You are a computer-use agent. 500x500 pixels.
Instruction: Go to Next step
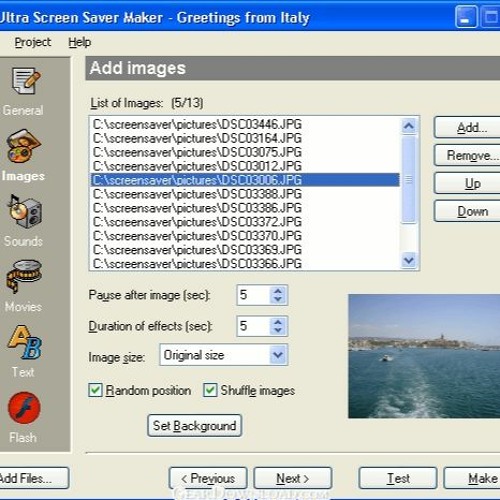click(293, 478)
